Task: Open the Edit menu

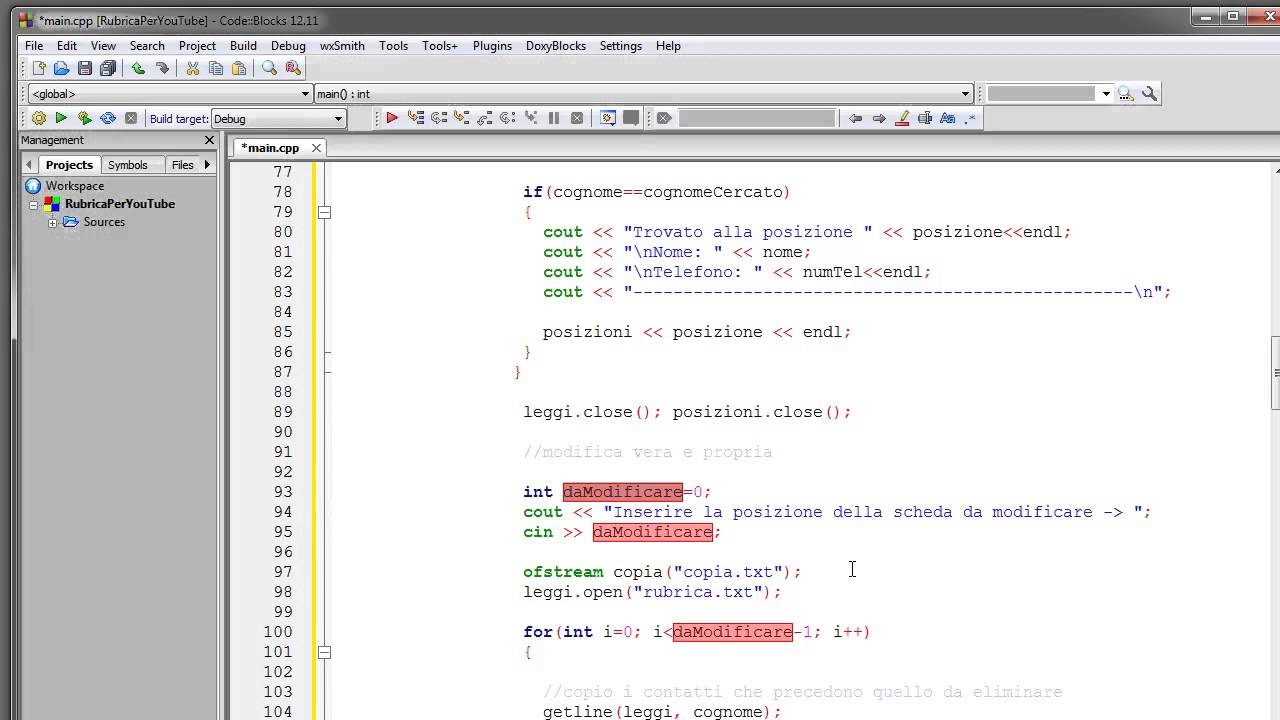Action: coord(67,46)
